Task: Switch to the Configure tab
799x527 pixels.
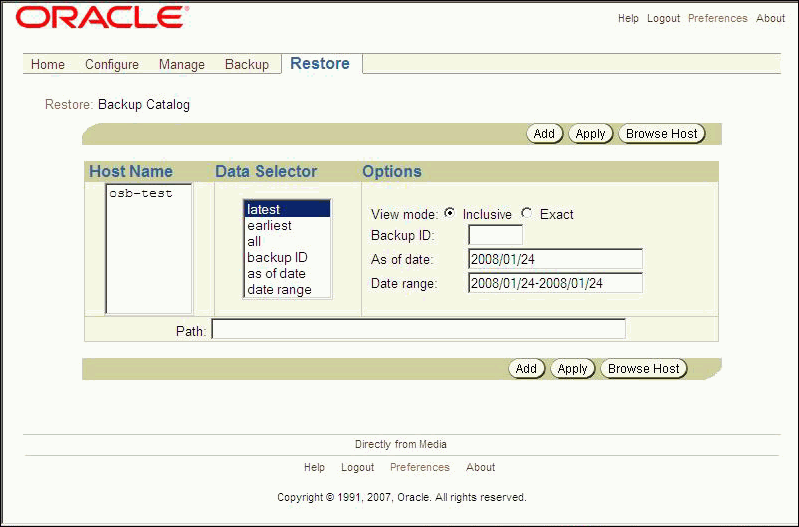Action: pos(112,64)
